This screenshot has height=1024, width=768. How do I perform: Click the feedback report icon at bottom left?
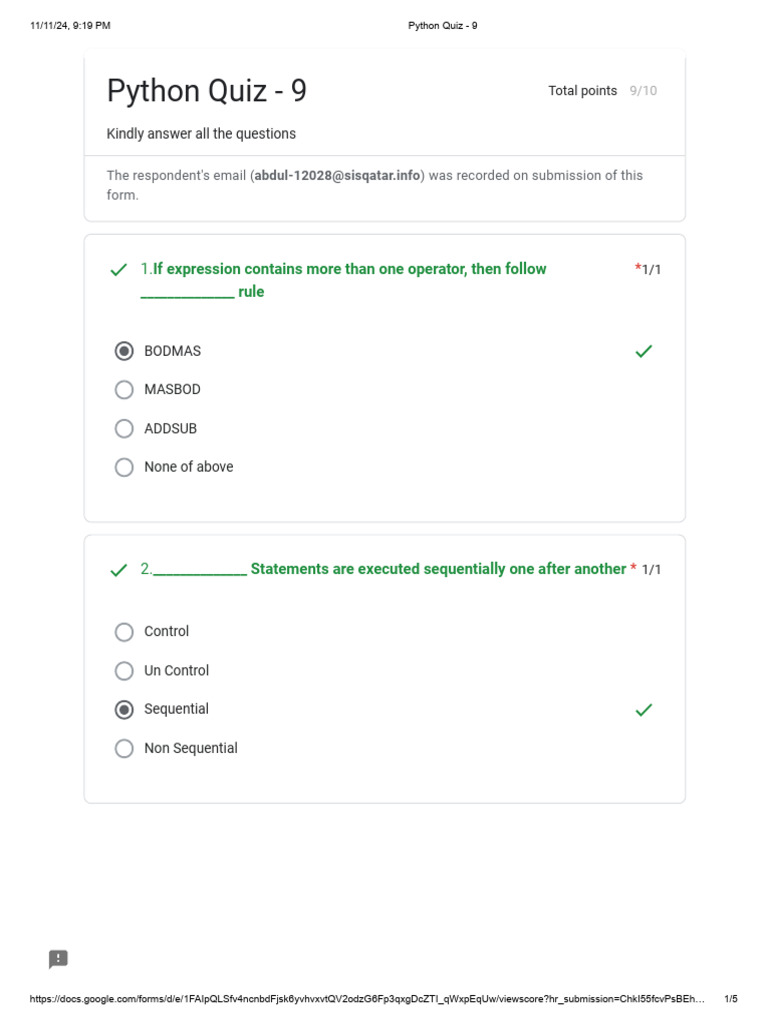58,959
